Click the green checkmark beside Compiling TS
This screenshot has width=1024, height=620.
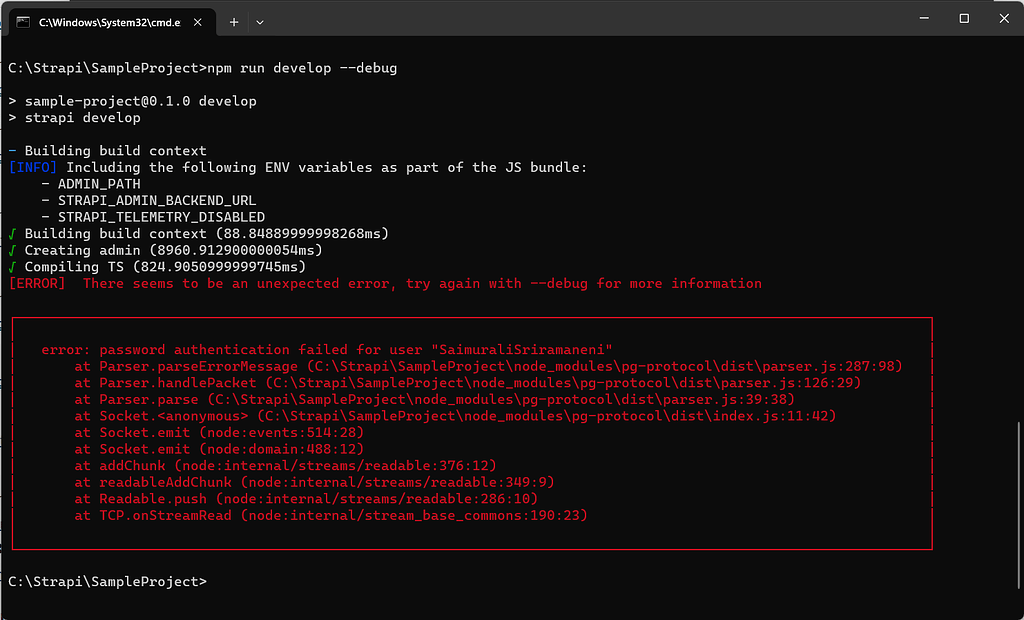13,266
